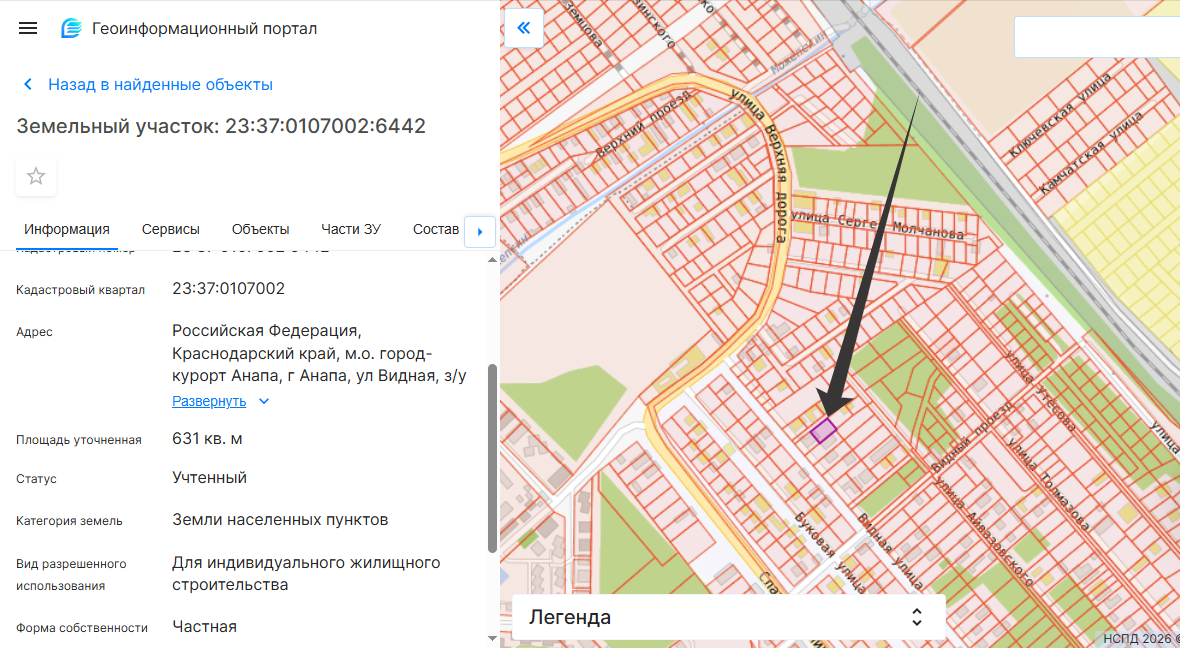This screenshot has height=648, width=1180.
Task: Go back via Назад в найденные объекты
Action: coord(160,85)
